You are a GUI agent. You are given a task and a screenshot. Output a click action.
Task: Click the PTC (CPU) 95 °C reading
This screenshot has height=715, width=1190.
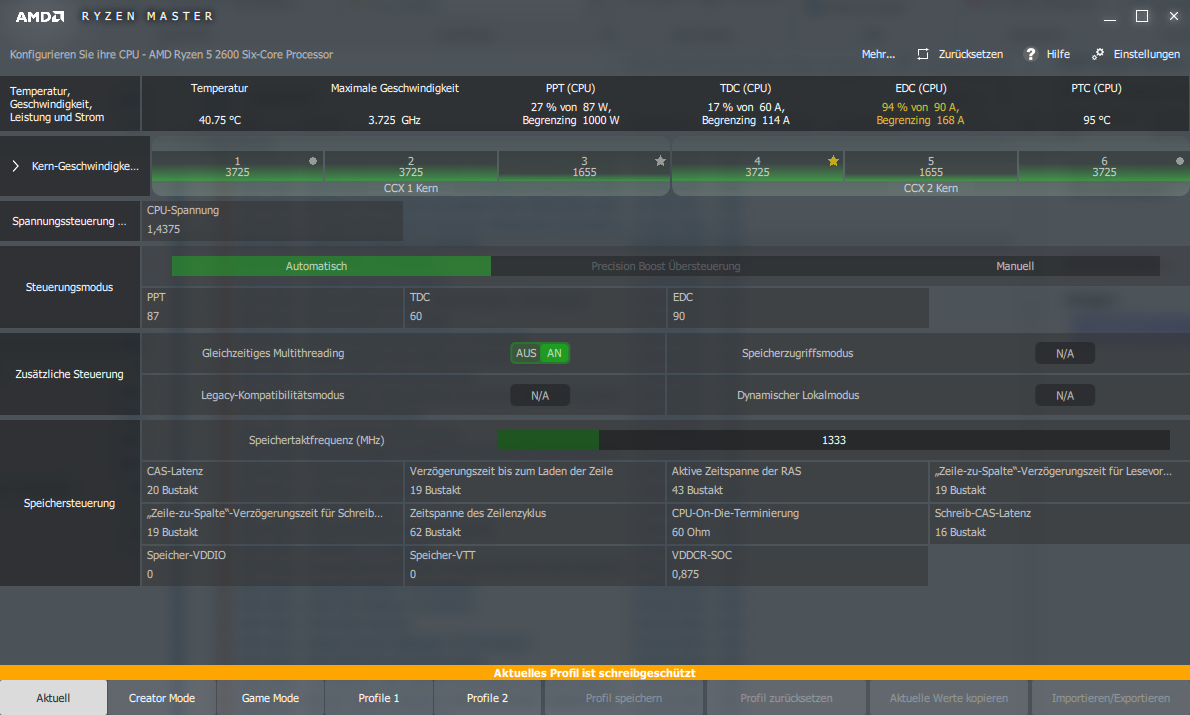tap(1097, 120)
